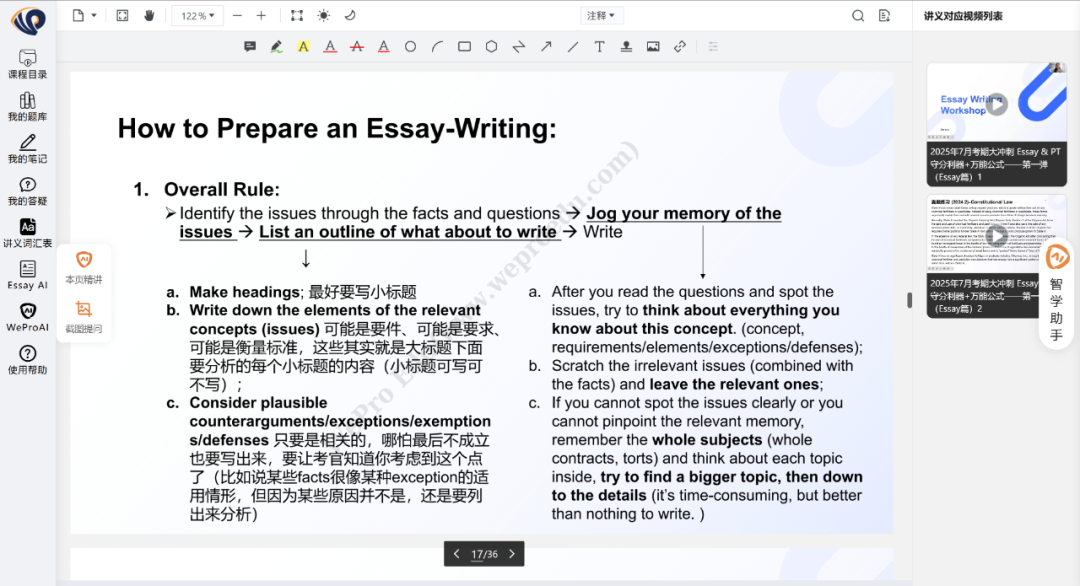Insert an image annotation

pyautogui.click(x=653, y=47)
